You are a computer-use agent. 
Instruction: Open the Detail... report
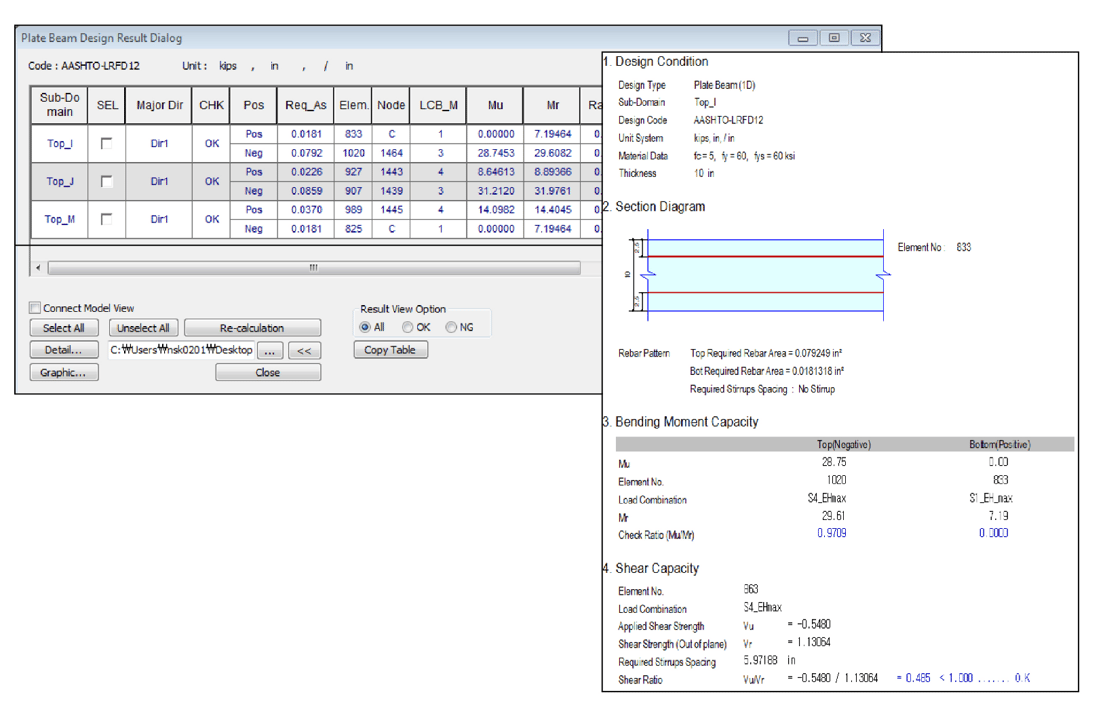click(64, 350)
